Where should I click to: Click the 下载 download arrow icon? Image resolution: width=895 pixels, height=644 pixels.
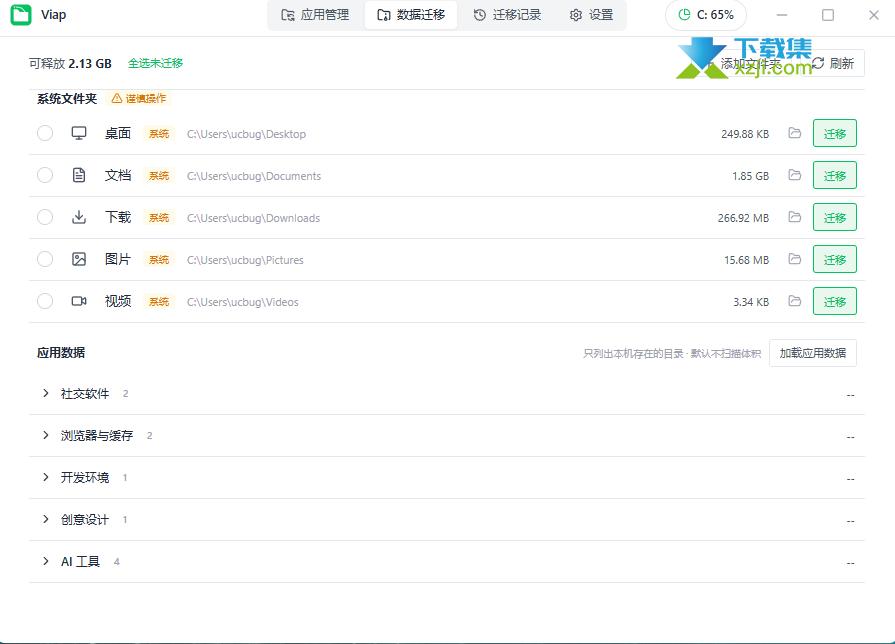tap(79, 218)
